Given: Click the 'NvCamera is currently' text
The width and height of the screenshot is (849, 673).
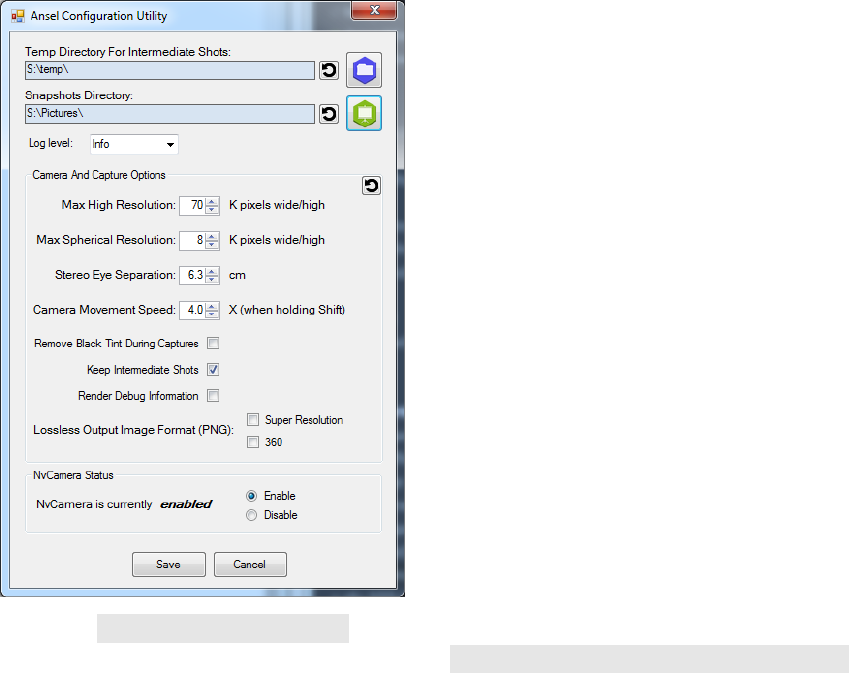Looking at the screenshot, I should [x=94, y=505].
